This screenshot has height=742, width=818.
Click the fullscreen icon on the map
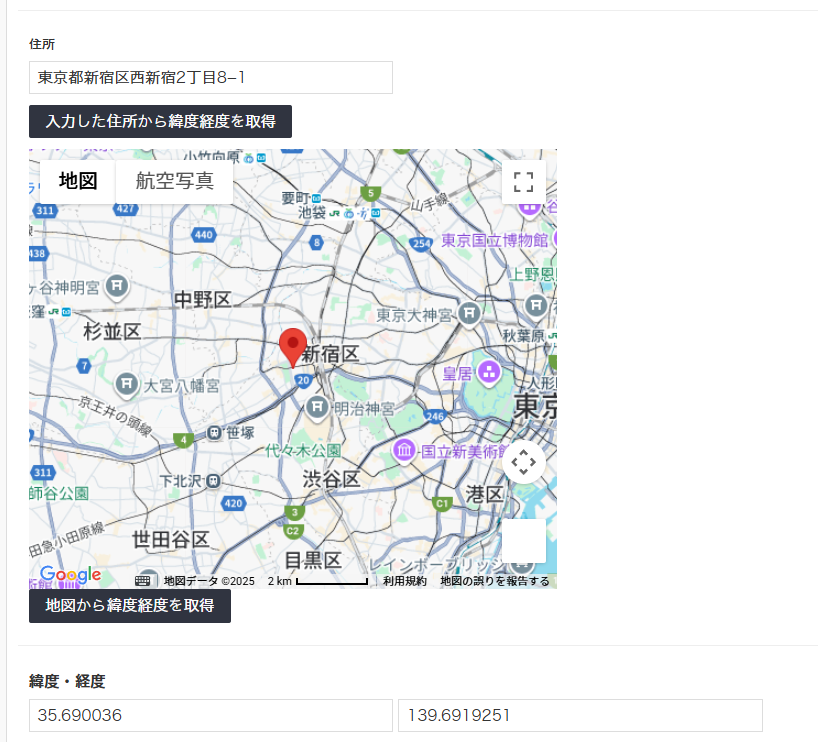click(524, 182)
